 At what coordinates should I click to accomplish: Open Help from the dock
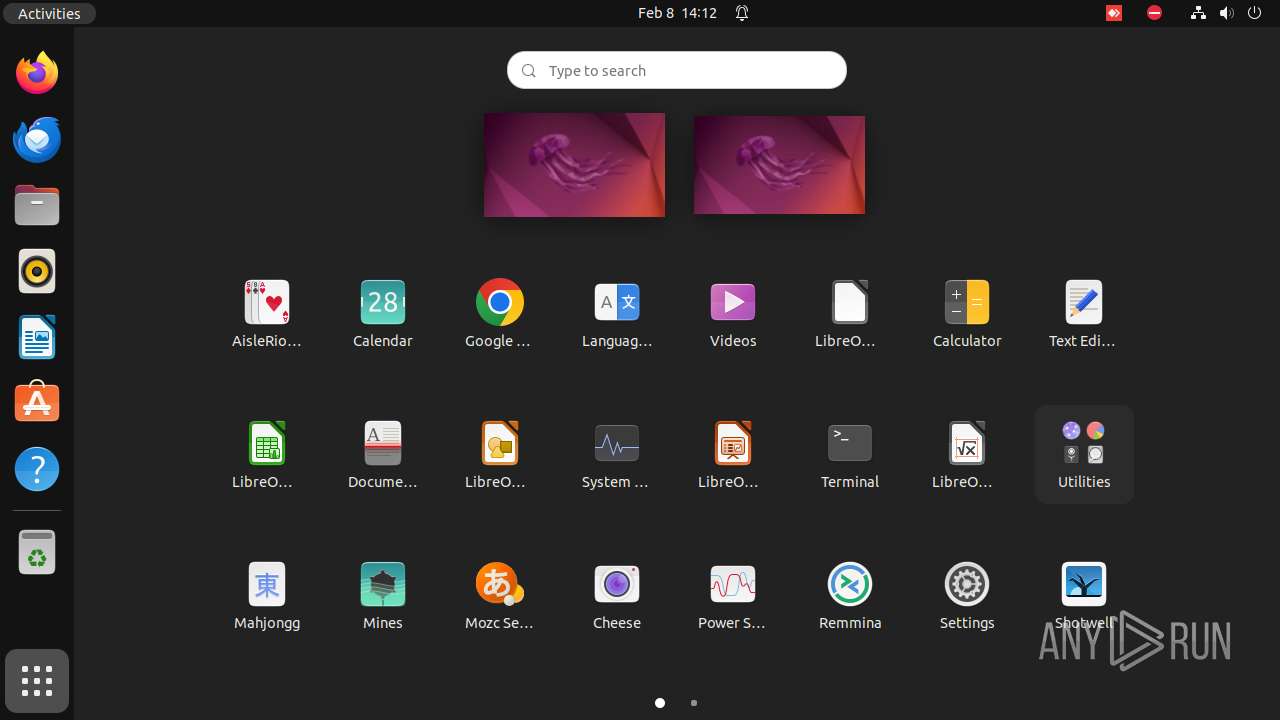37,469
